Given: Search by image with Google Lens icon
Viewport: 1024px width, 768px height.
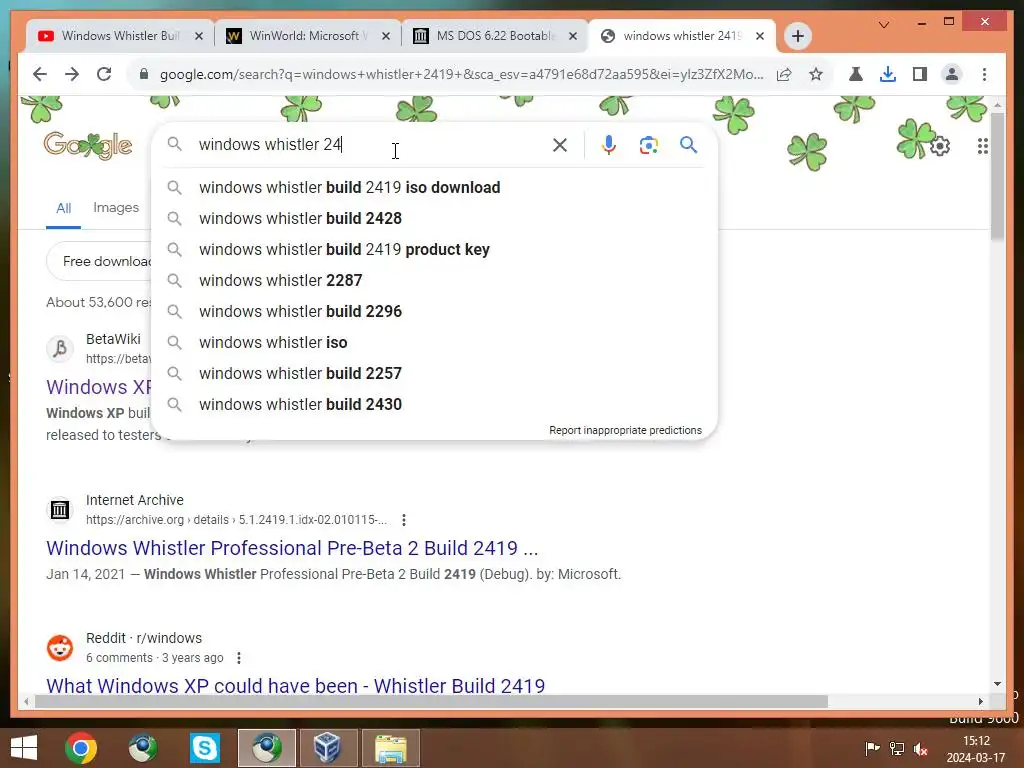Looking at the screenshot, I should tap(648, 145).
